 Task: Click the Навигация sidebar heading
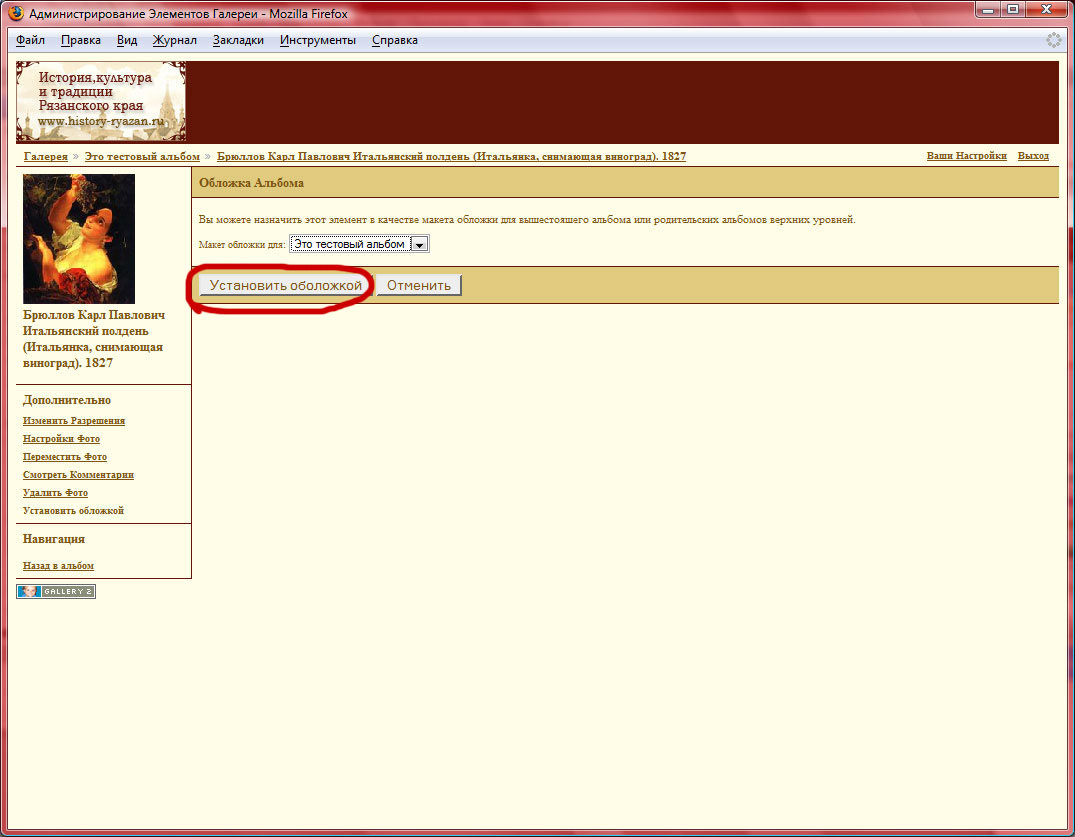coord(53,539)
